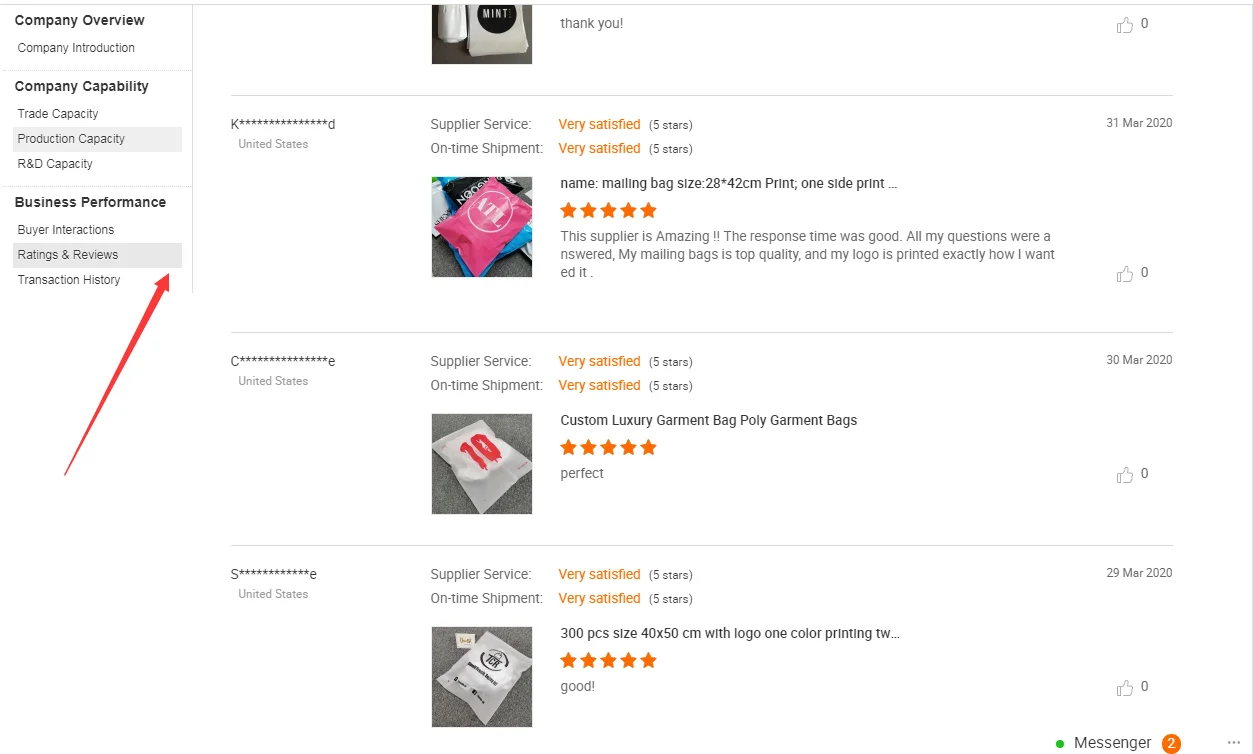Navigate to Buyer Interactions

tap(66, 230)
